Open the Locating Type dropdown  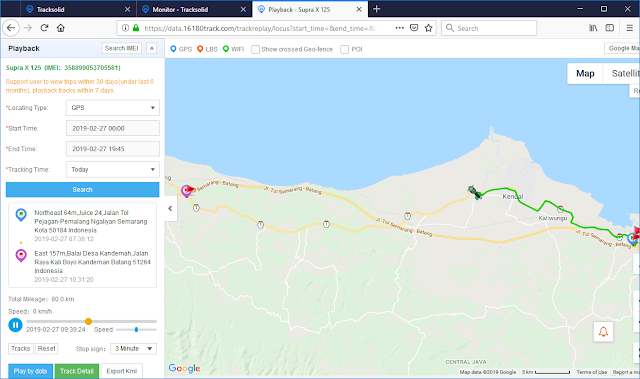[113, 108]
